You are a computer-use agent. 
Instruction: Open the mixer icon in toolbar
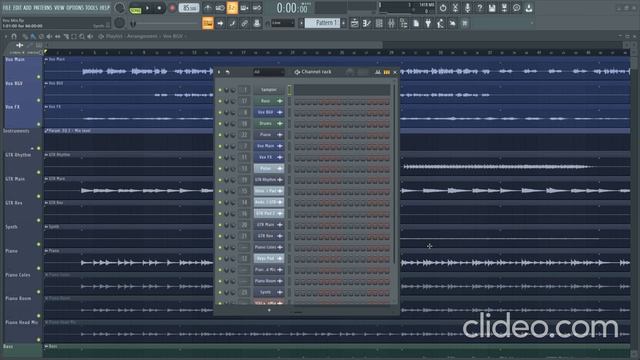(x=391, y=24)
